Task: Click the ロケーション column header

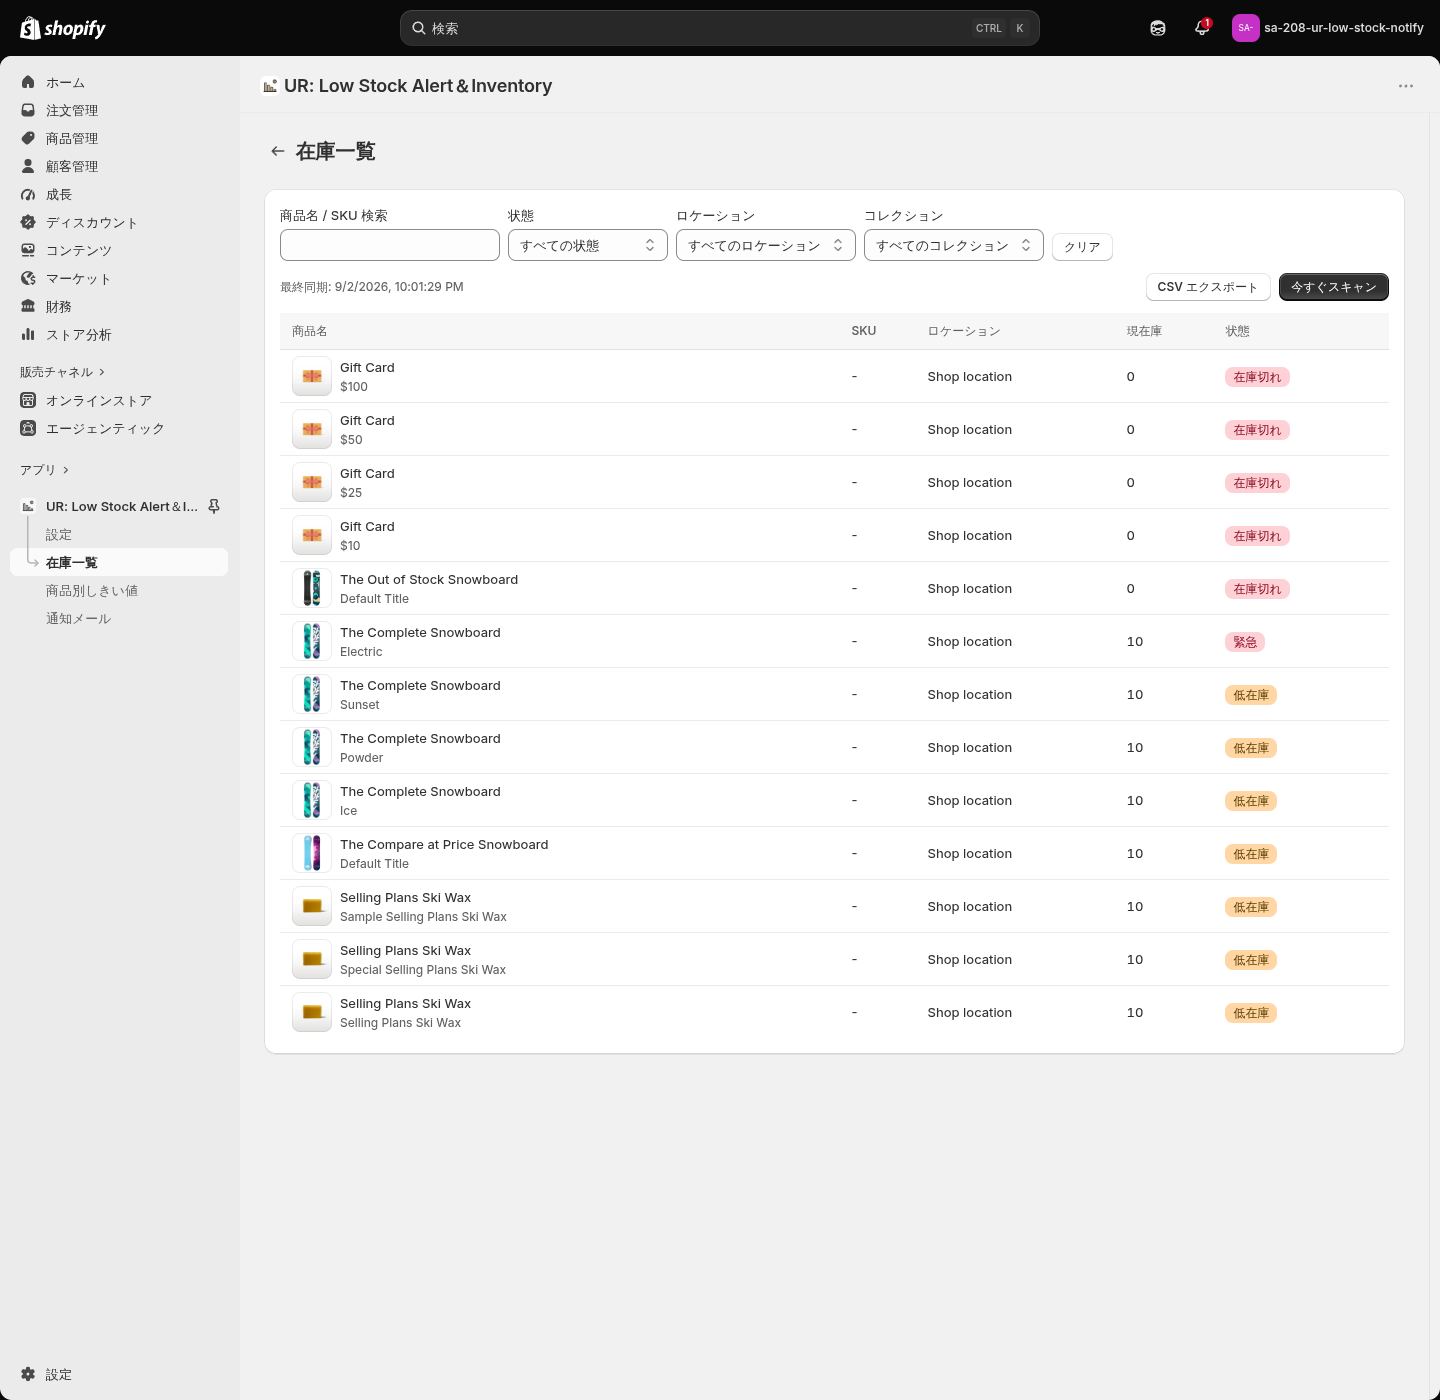Action: (964, 331)
